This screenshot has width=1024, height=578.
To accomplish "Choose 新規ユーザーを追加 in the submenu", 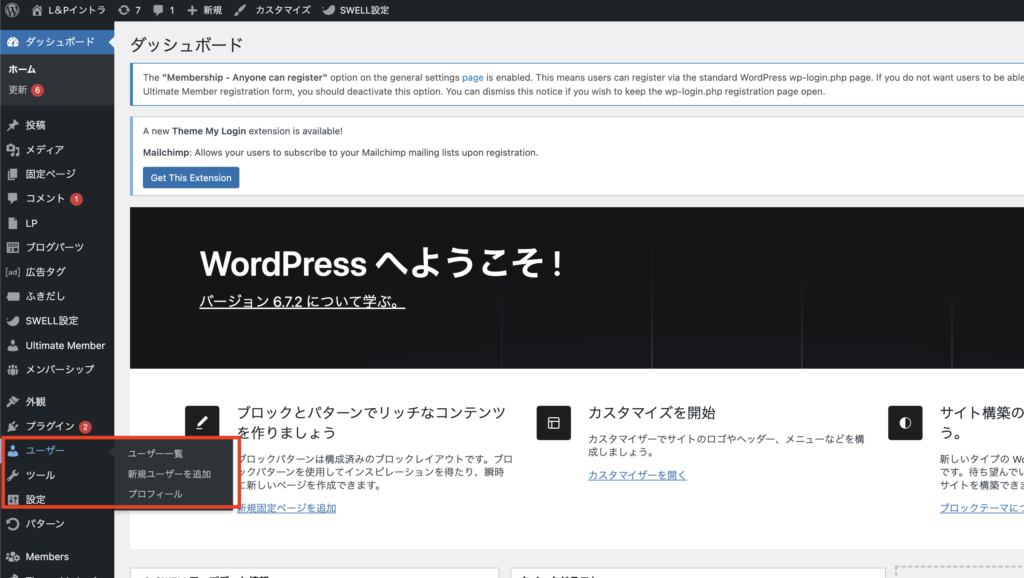I will (x=169, y=474).
